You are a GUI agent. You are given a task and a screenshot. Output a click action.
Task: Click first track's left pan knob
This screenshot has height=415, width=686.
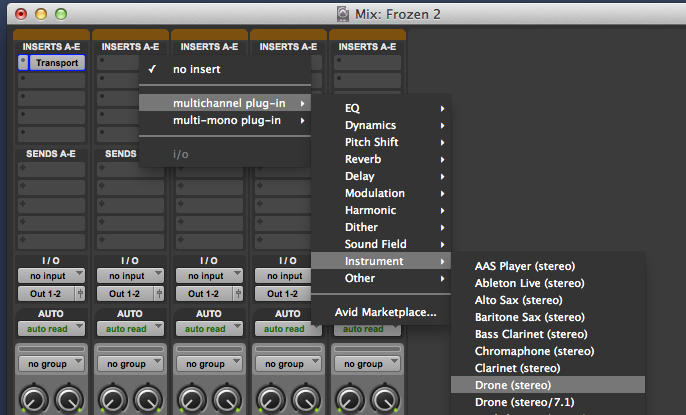[x=34, y=398]
